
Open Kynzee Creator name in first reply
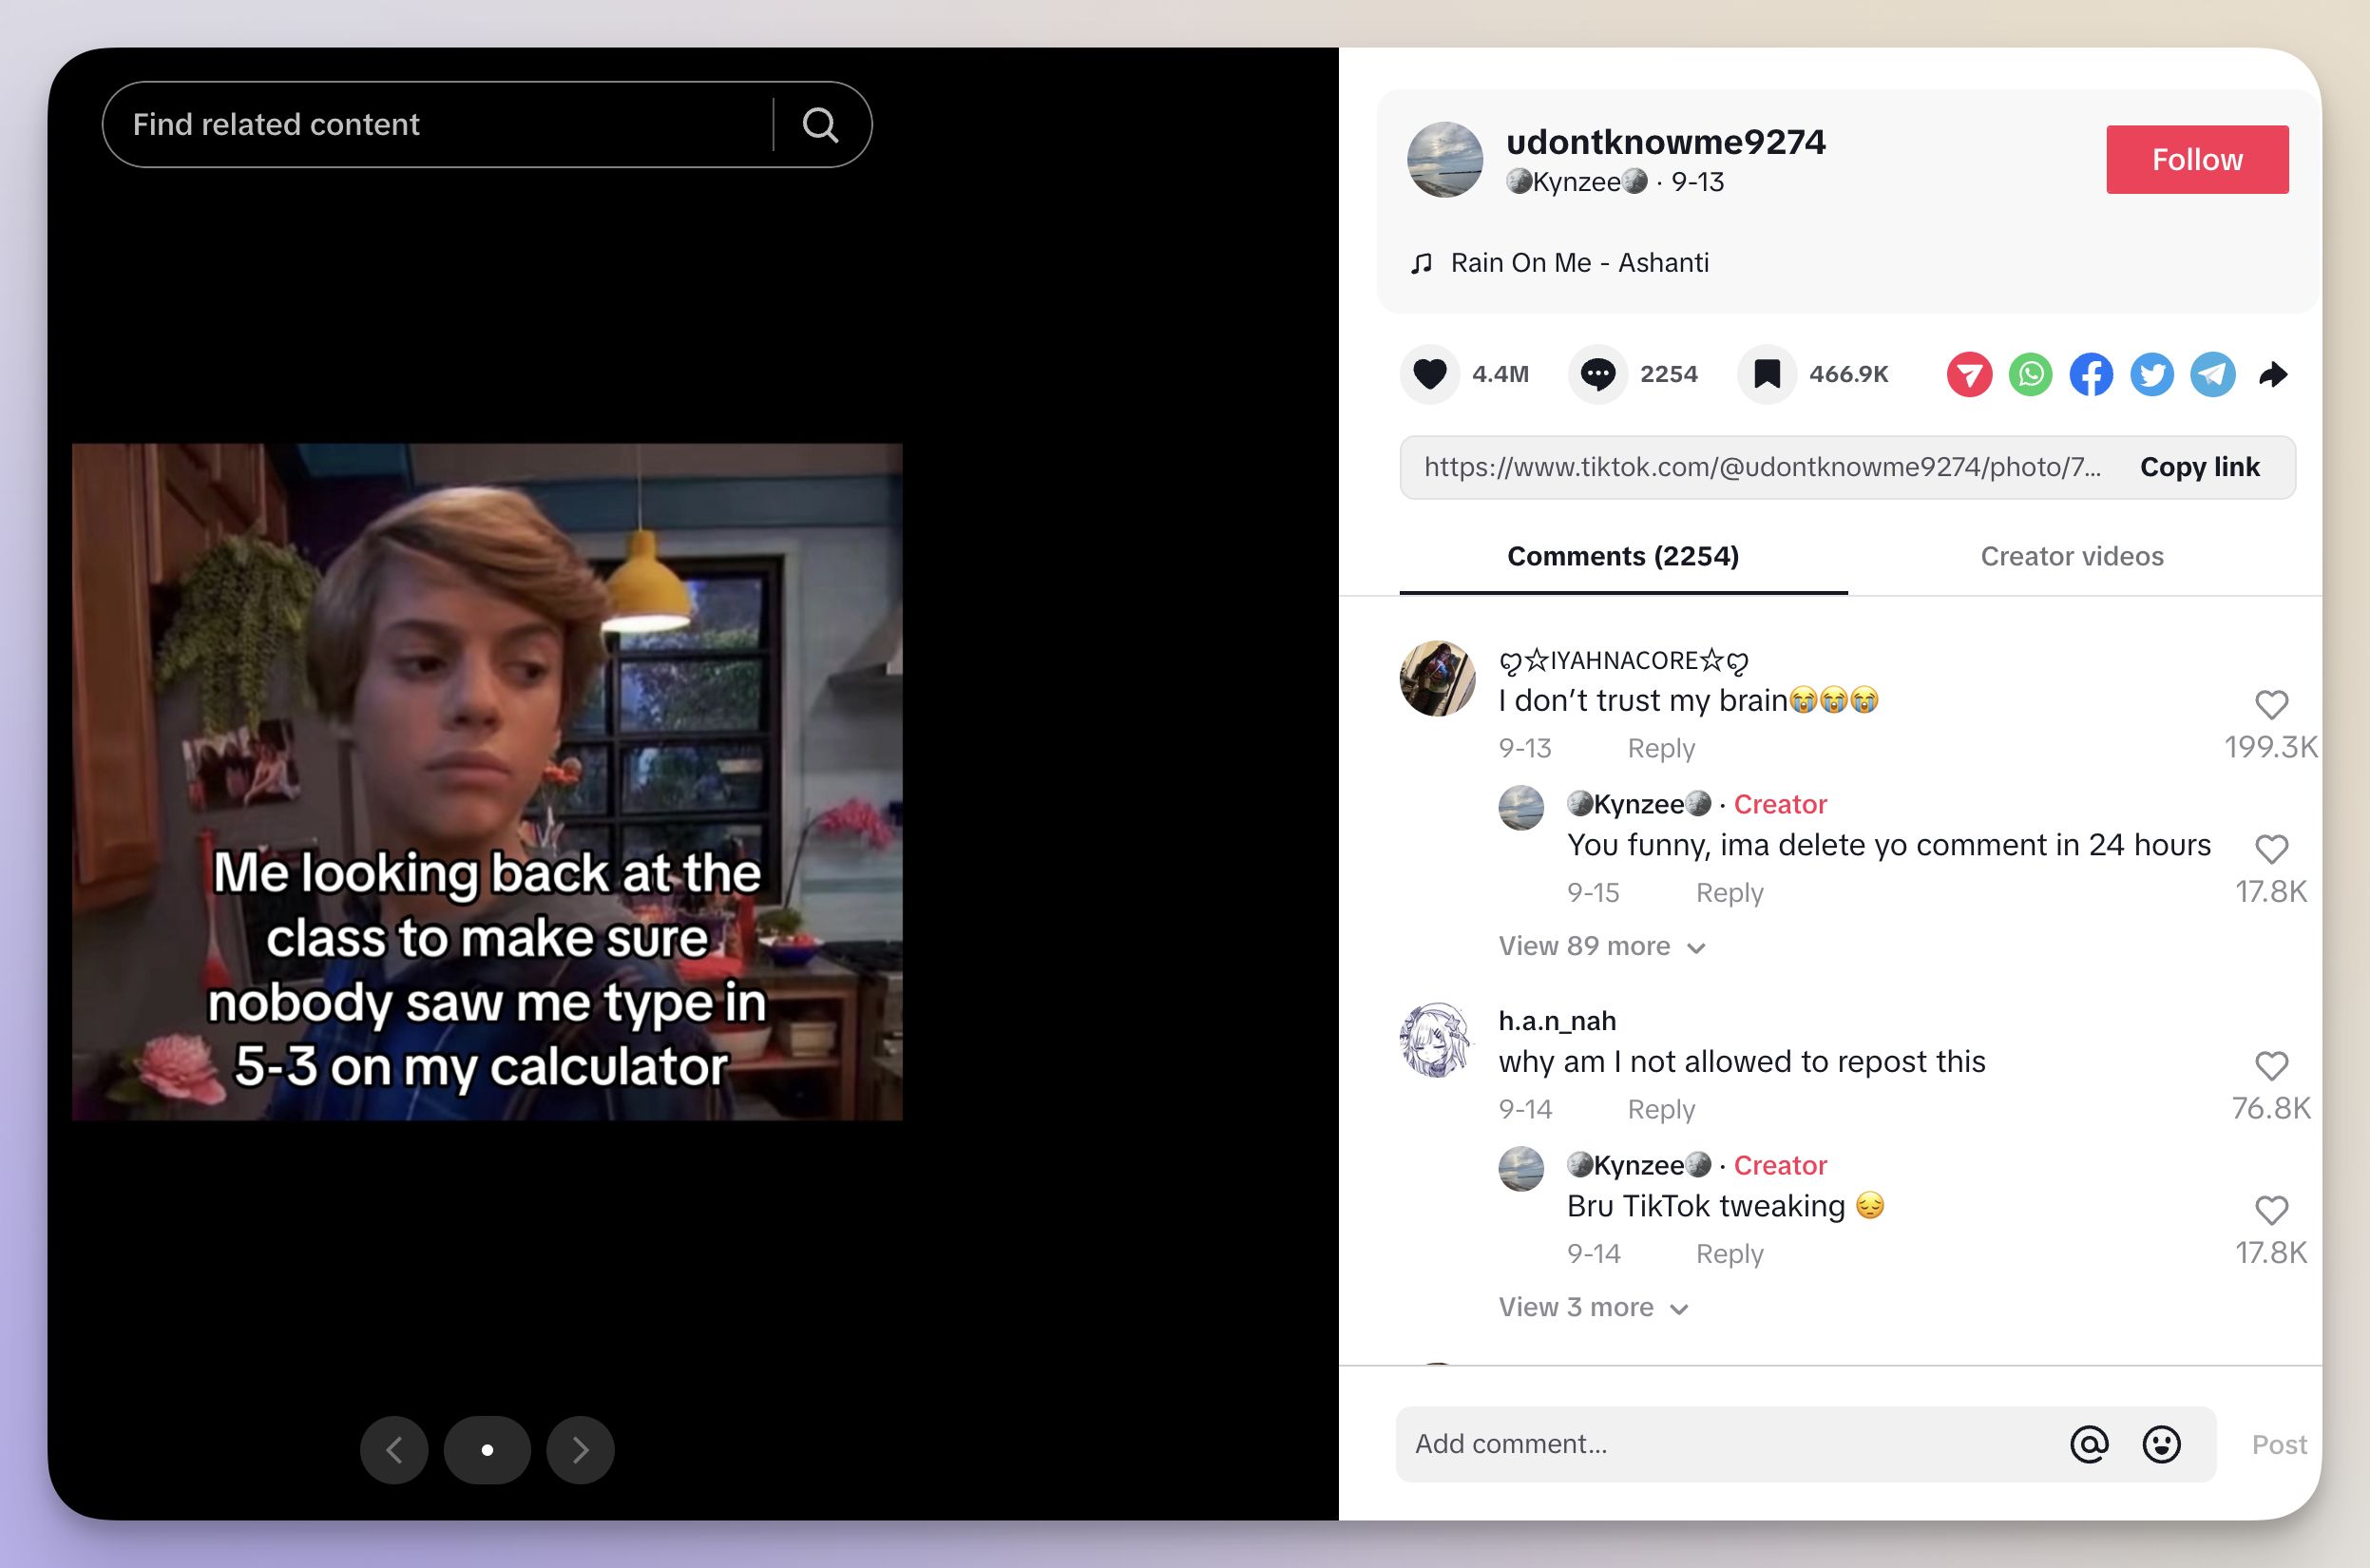(1639, 804)
